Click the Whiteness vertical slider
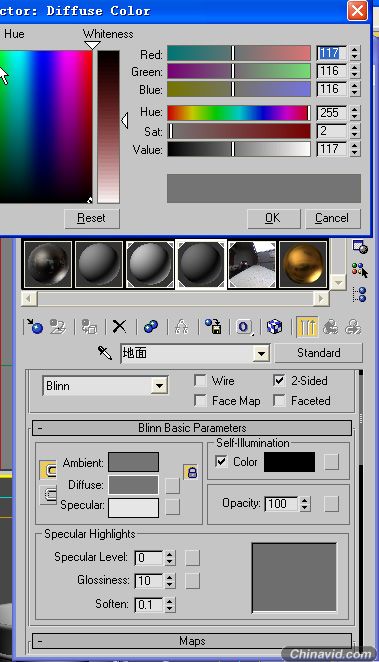Viewport: 379px width, 662px height. pos(108,127)
